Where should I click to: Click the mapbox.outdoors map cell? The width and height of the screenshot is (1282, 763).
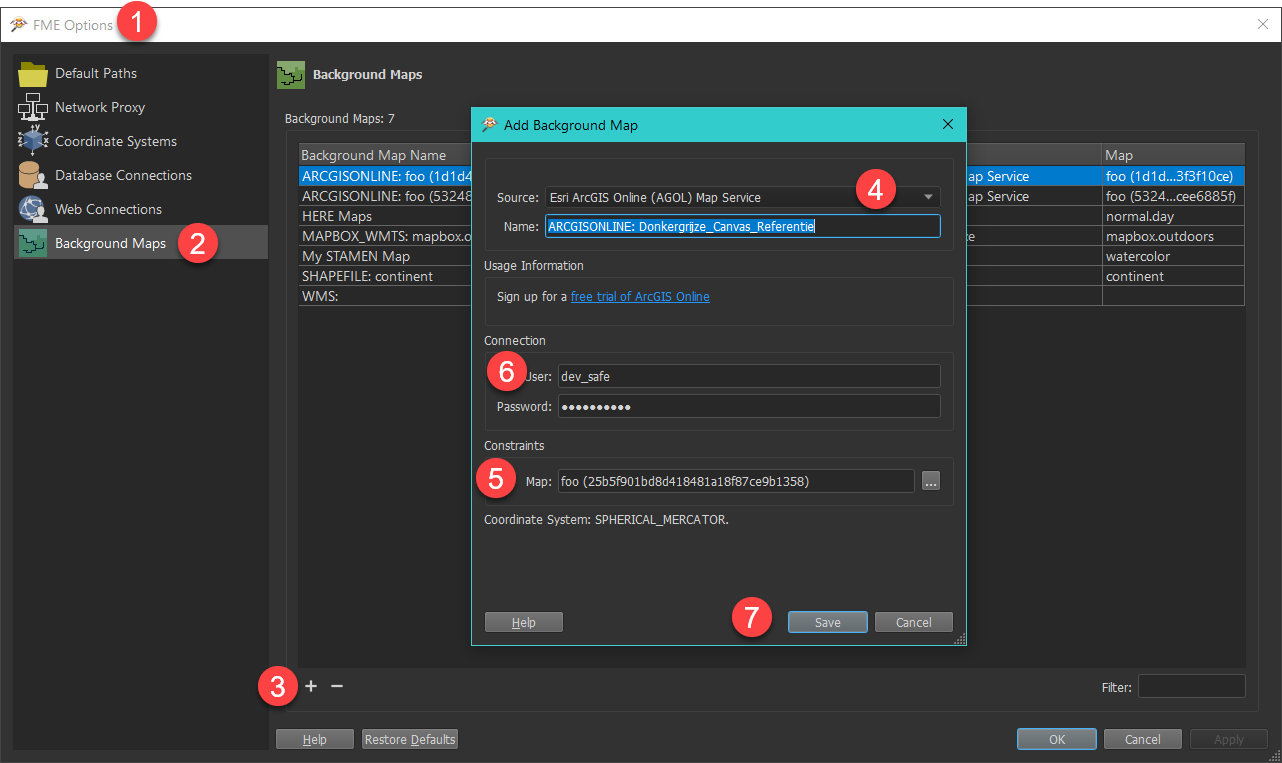1173,236
